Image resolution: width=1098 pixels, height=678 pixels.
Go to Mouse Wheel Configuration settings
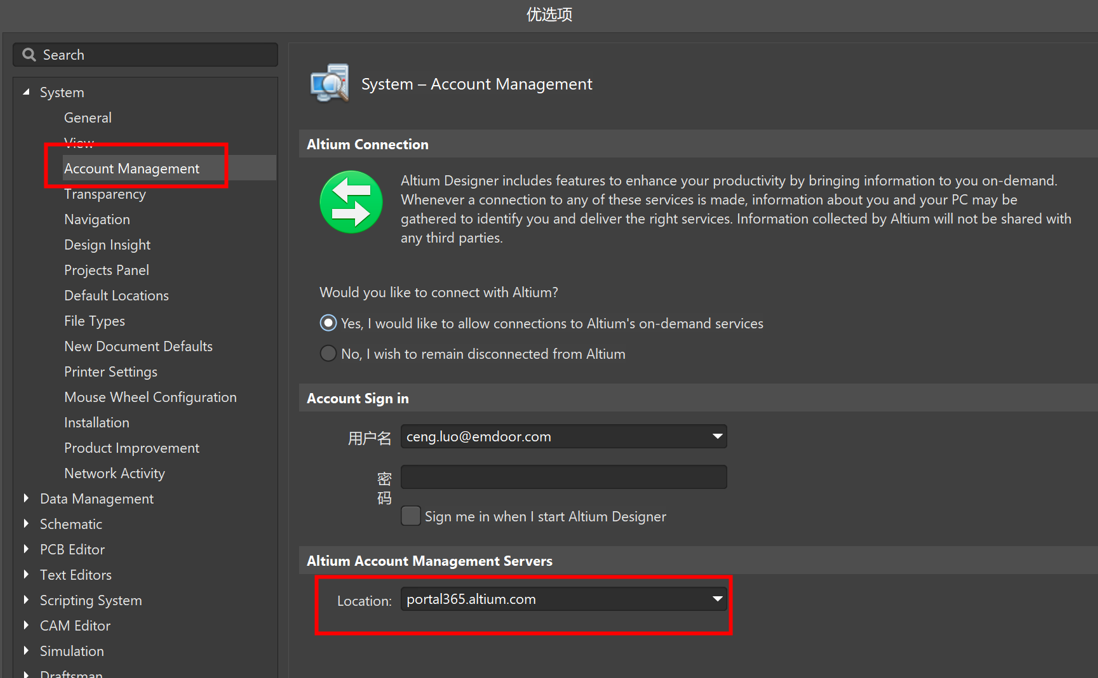pyautogui.click(x=150, y=397)
